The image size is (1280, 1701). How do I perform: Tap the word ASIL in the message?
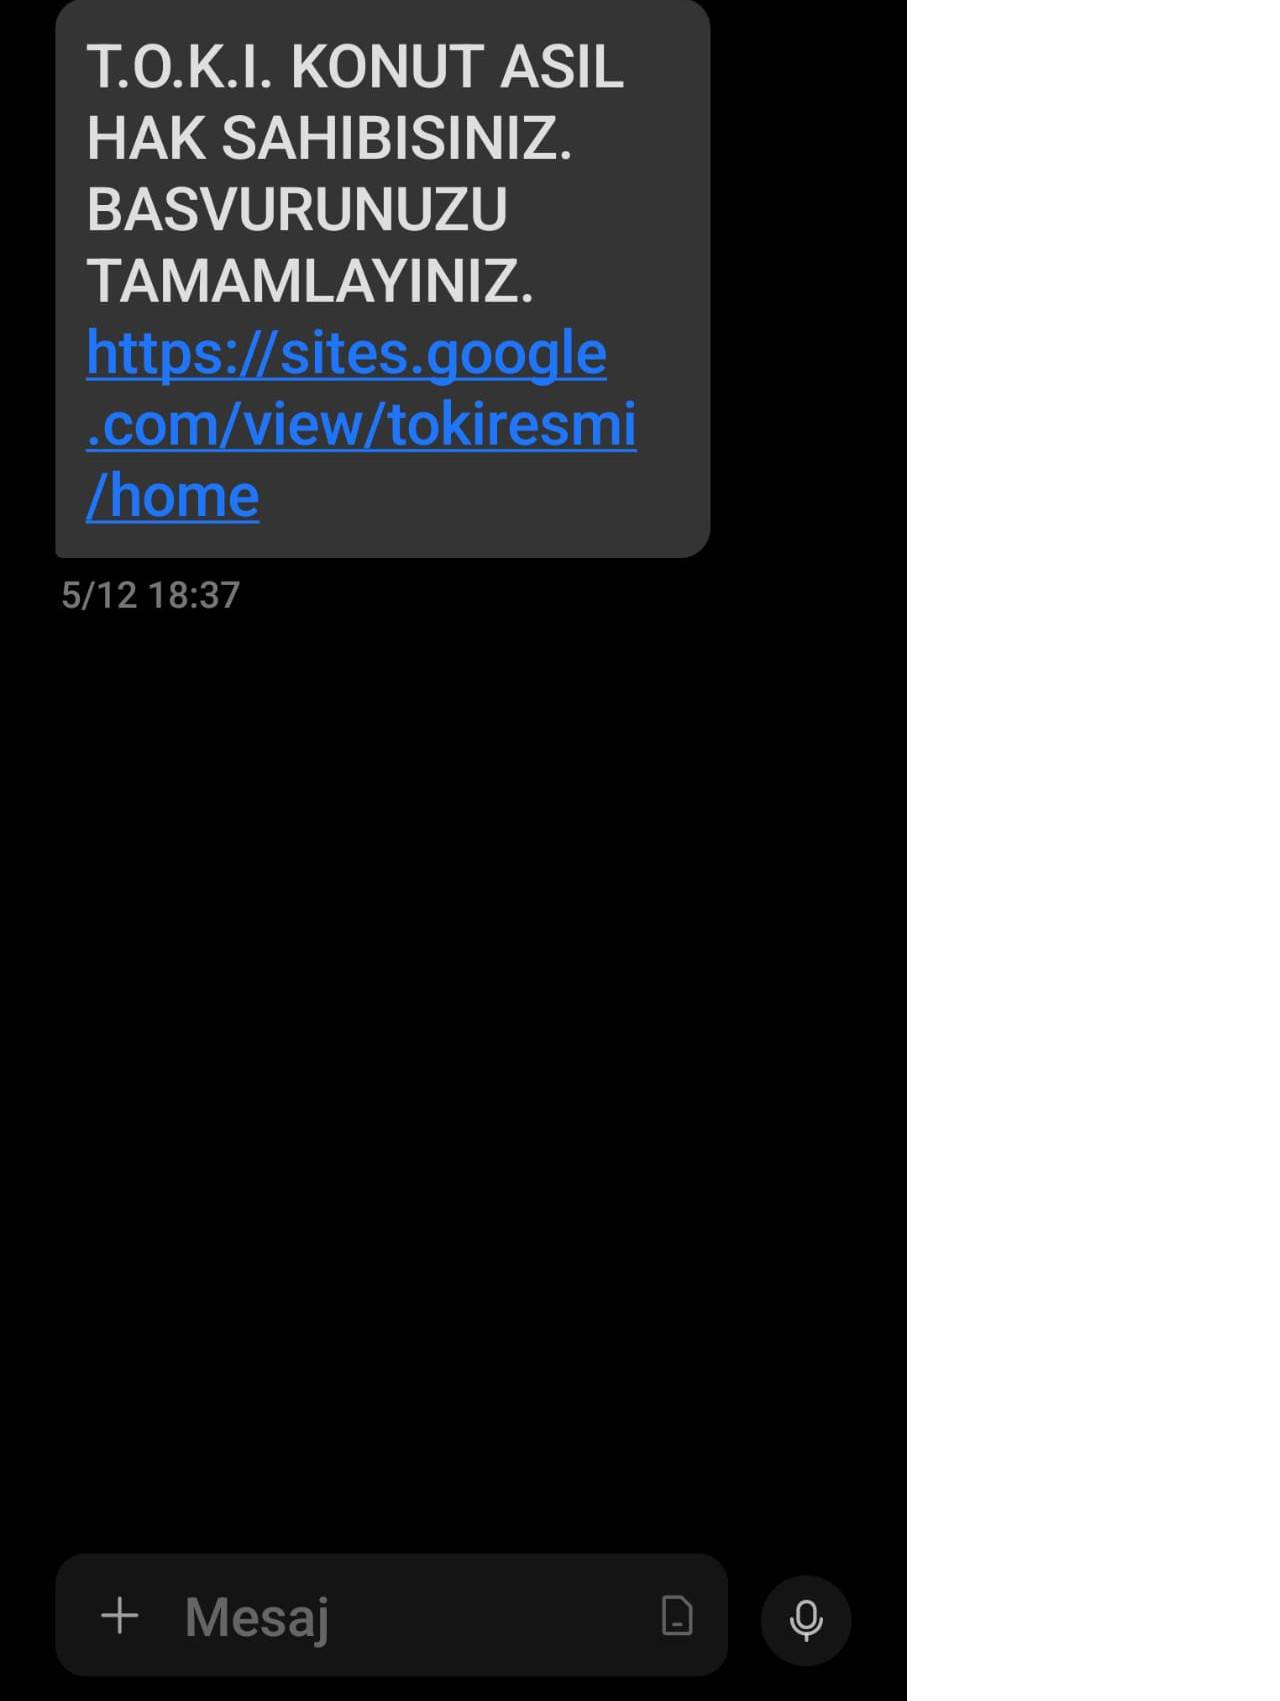click(x=562, y=67)
